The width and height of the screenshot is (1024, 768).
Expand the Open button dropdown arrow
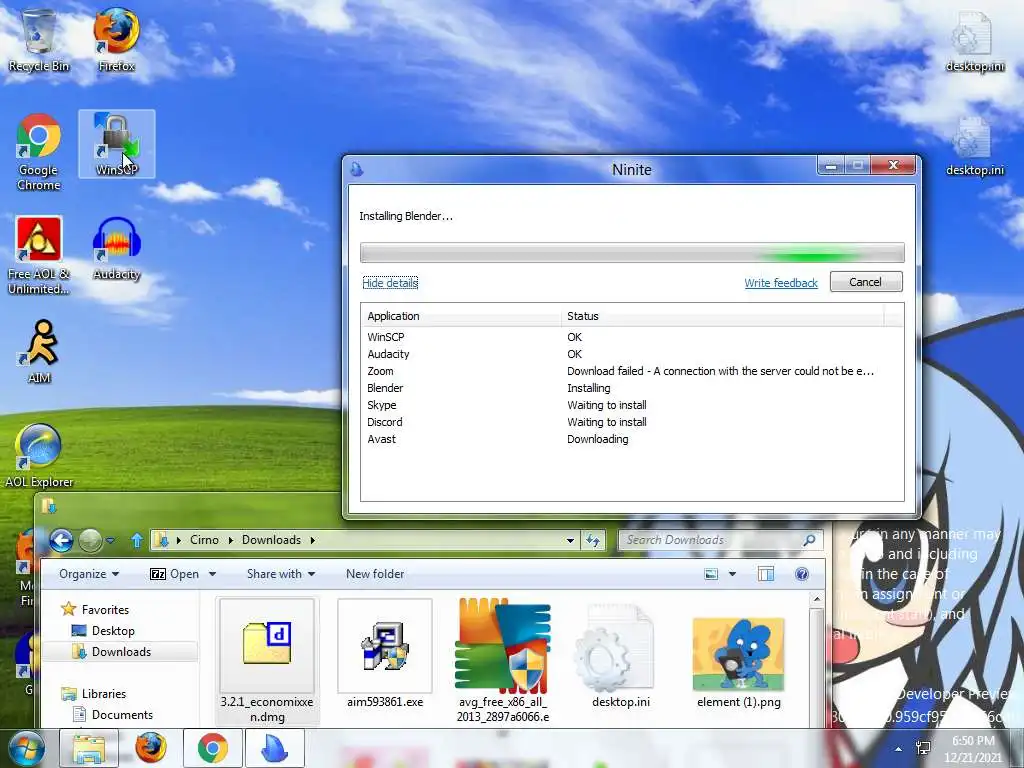212,574
